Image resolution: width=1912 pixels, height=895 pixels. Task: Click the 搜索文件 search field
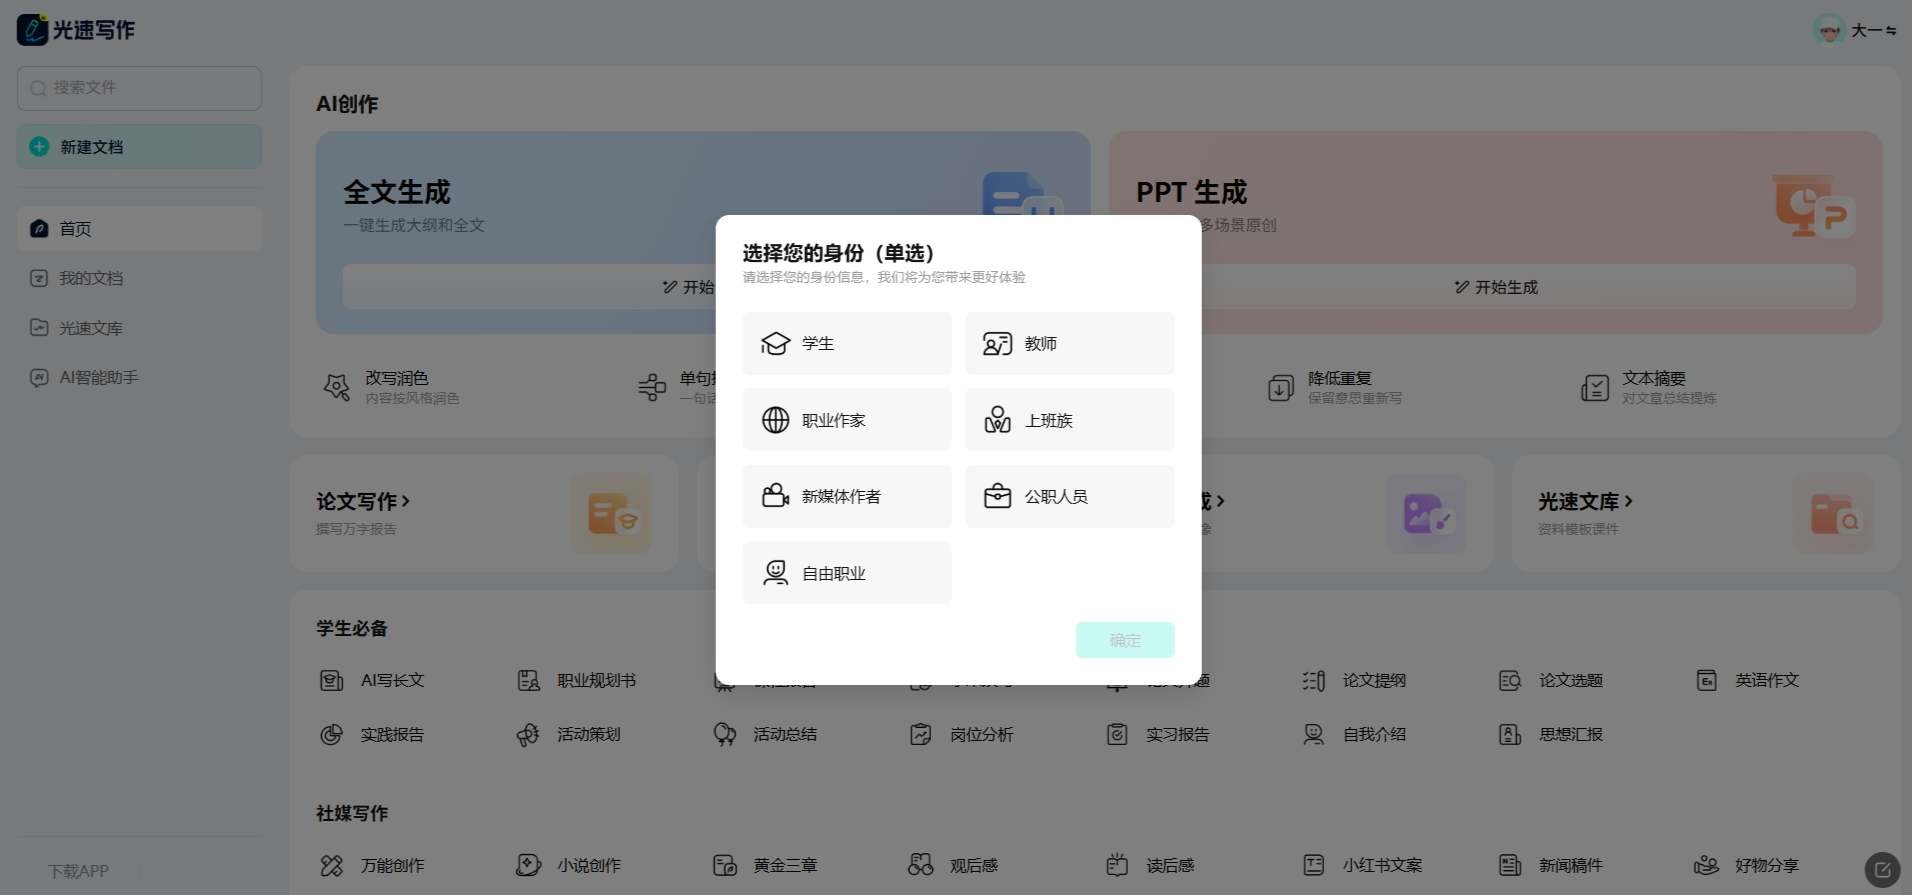point(139,88)
